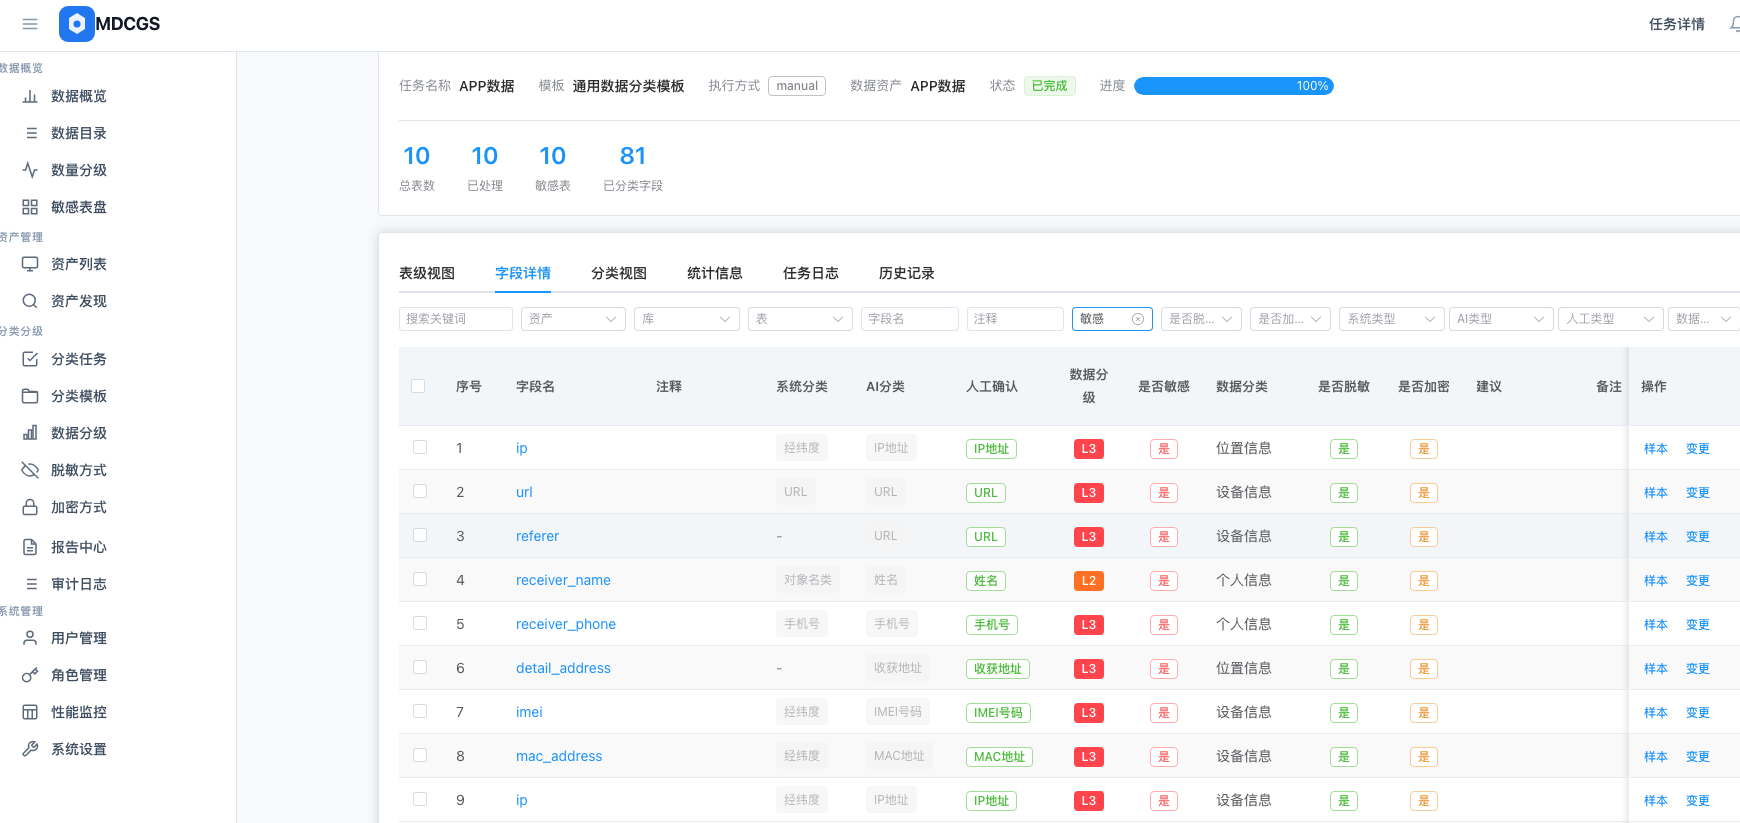Open 审计日志 lines icon
Viewport: 1740px width, 823px height.
pyautogui.click(x=30, y=584)
